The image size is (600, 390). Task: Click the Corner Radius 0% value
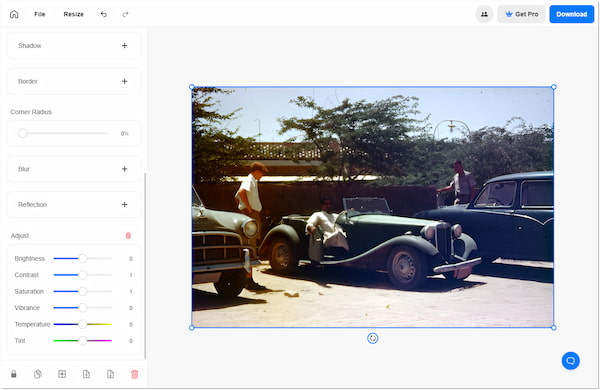point(124,134)
